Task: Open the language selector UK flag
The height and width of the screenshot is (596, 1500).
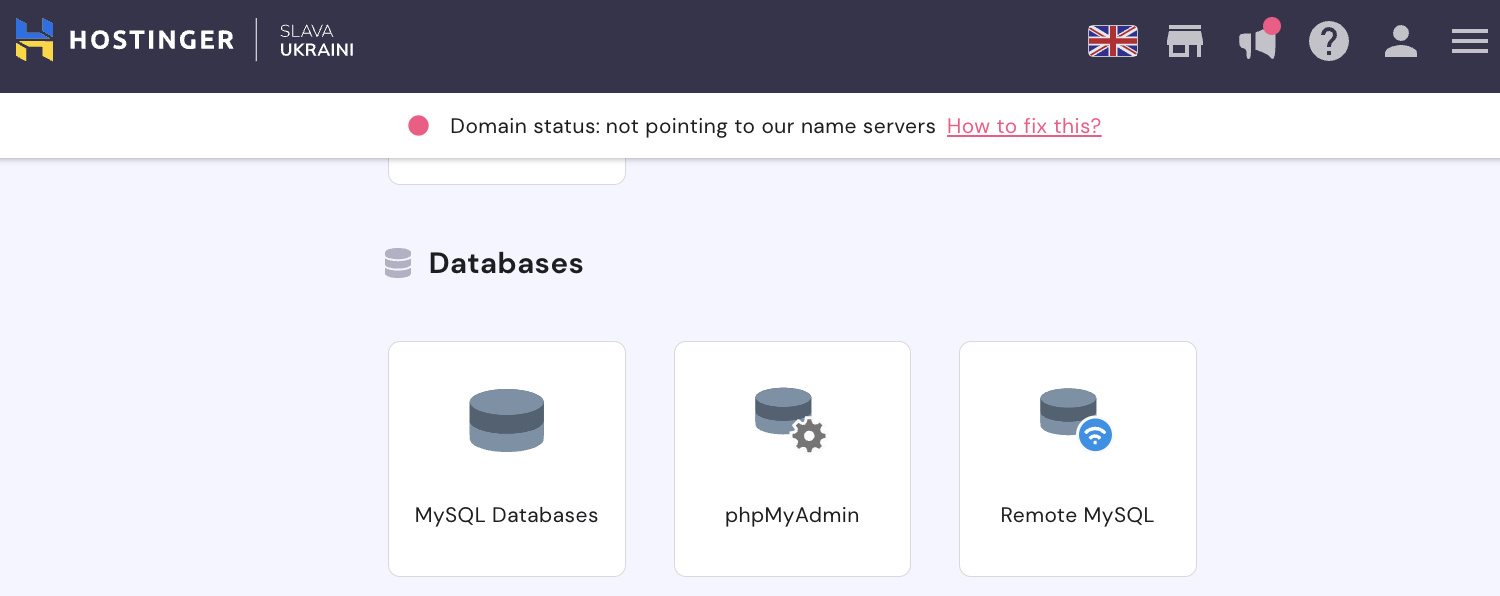Action: (1112, 41)
